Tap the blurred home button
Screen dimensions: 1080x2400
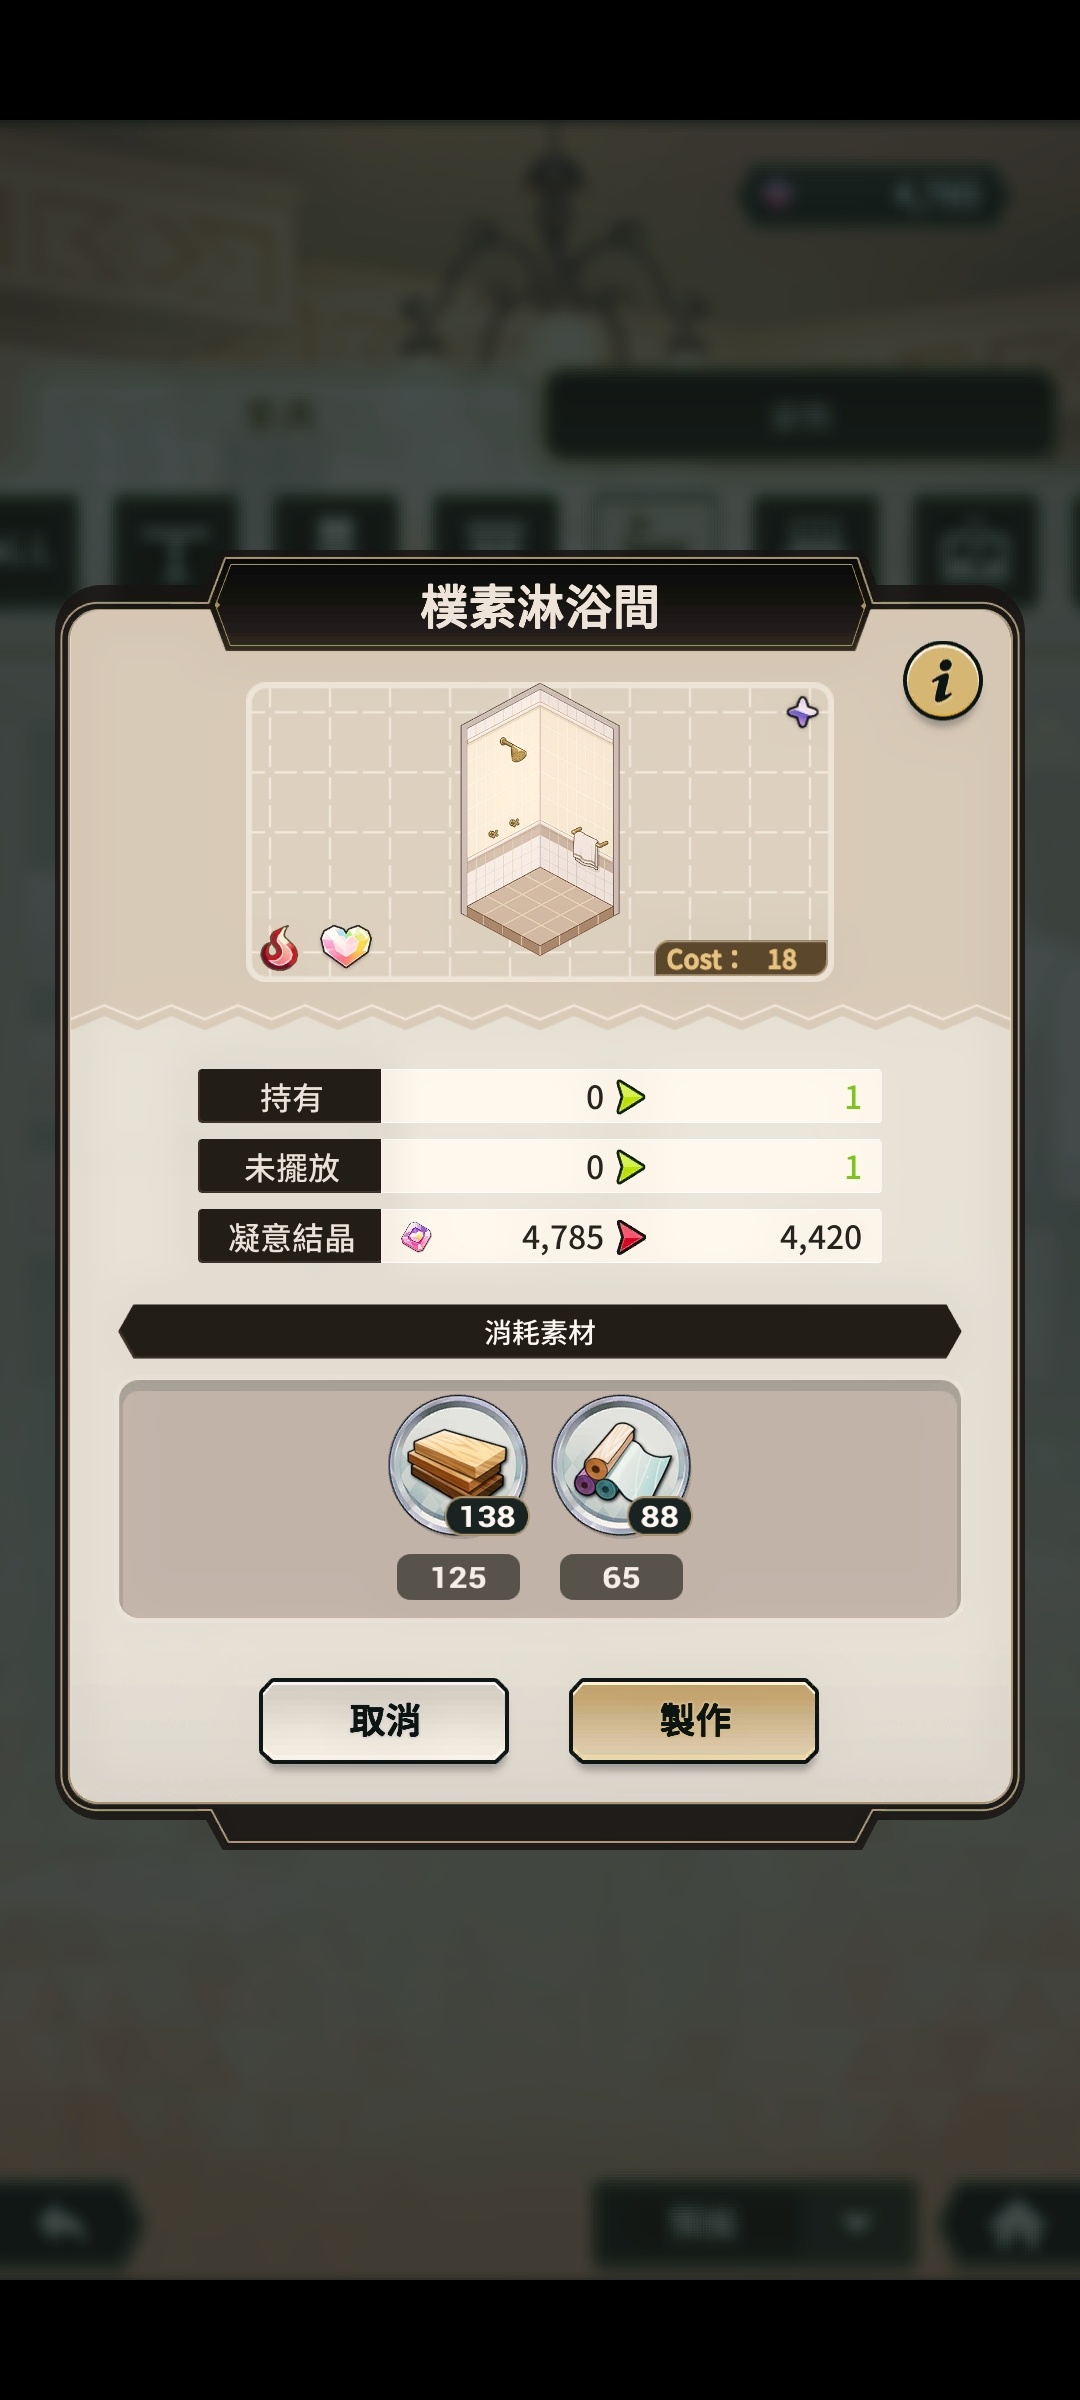tap(1015, 2224)
